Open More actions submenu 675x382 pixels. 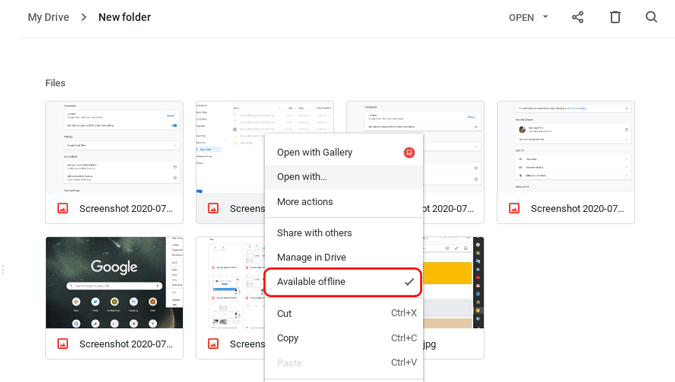click(344, 202)
